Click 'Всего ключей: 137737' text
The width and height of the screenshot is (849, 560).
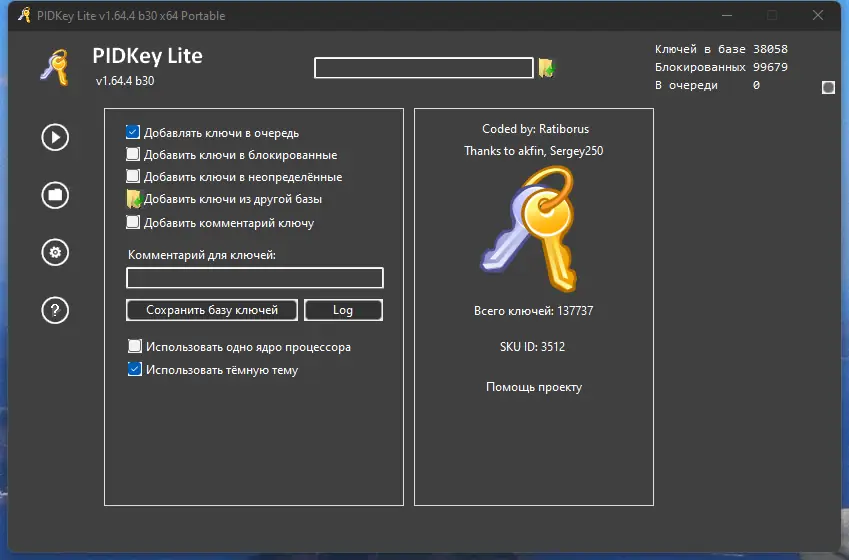coord(533,311)
